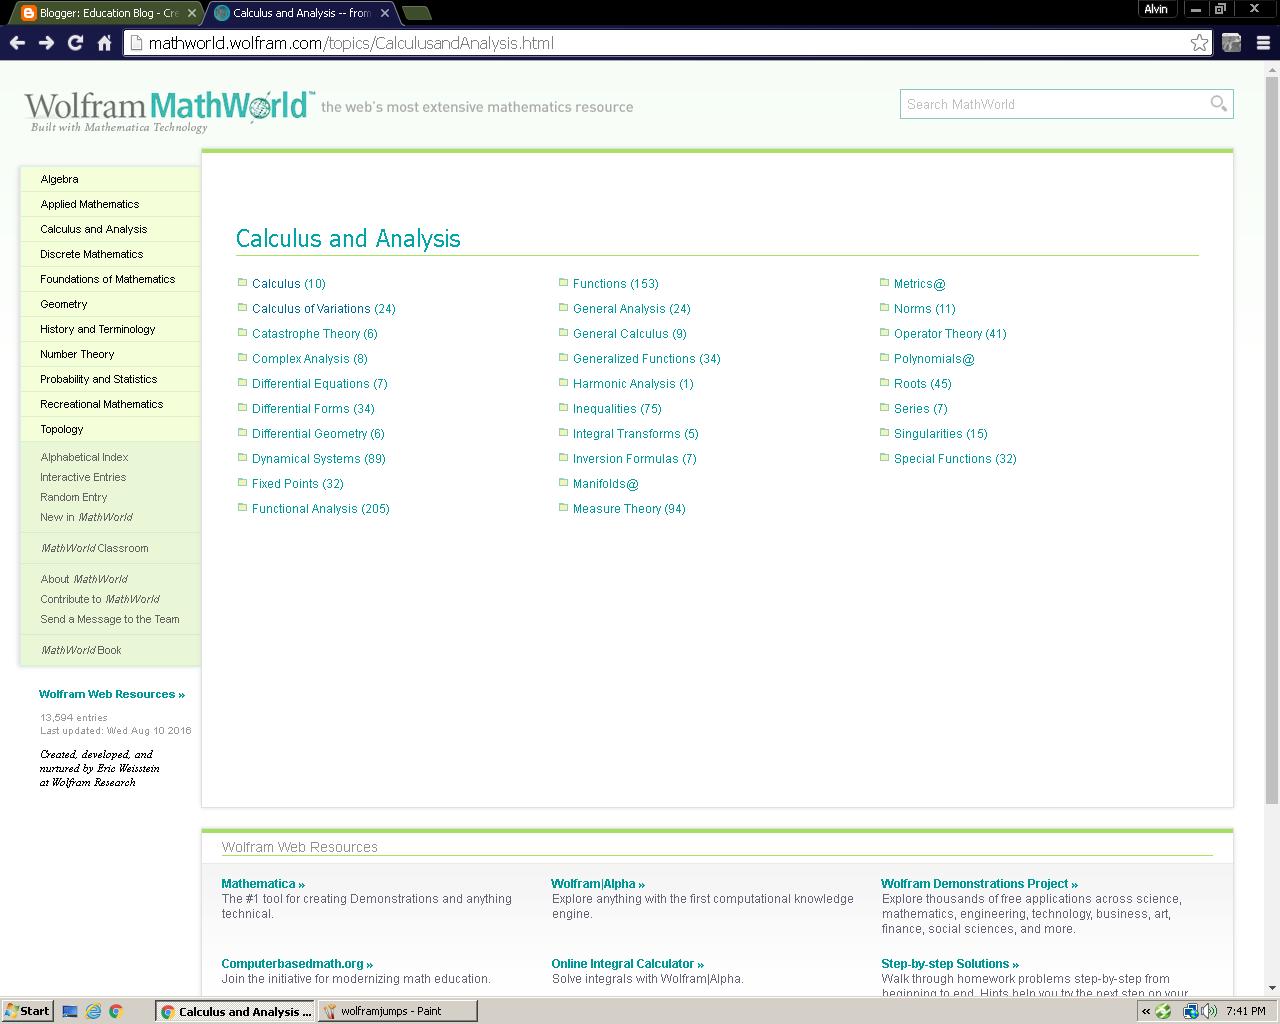Bookmark this page with the star icon
This screenshot has width=1280, height=1024.
[x=1198, y=43]
